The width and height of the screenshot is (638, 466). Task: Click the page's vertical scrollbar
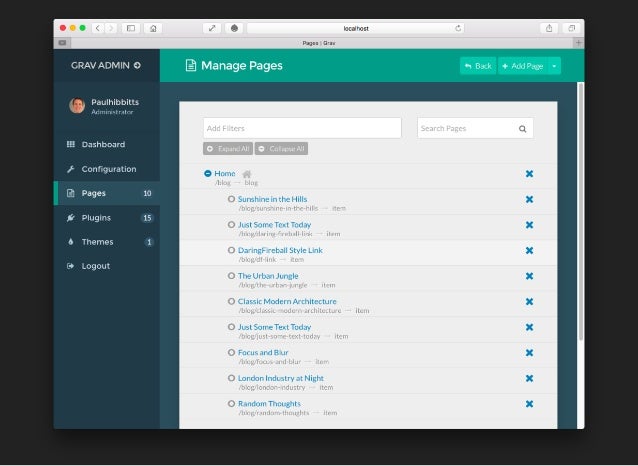[x=581, y=212]
